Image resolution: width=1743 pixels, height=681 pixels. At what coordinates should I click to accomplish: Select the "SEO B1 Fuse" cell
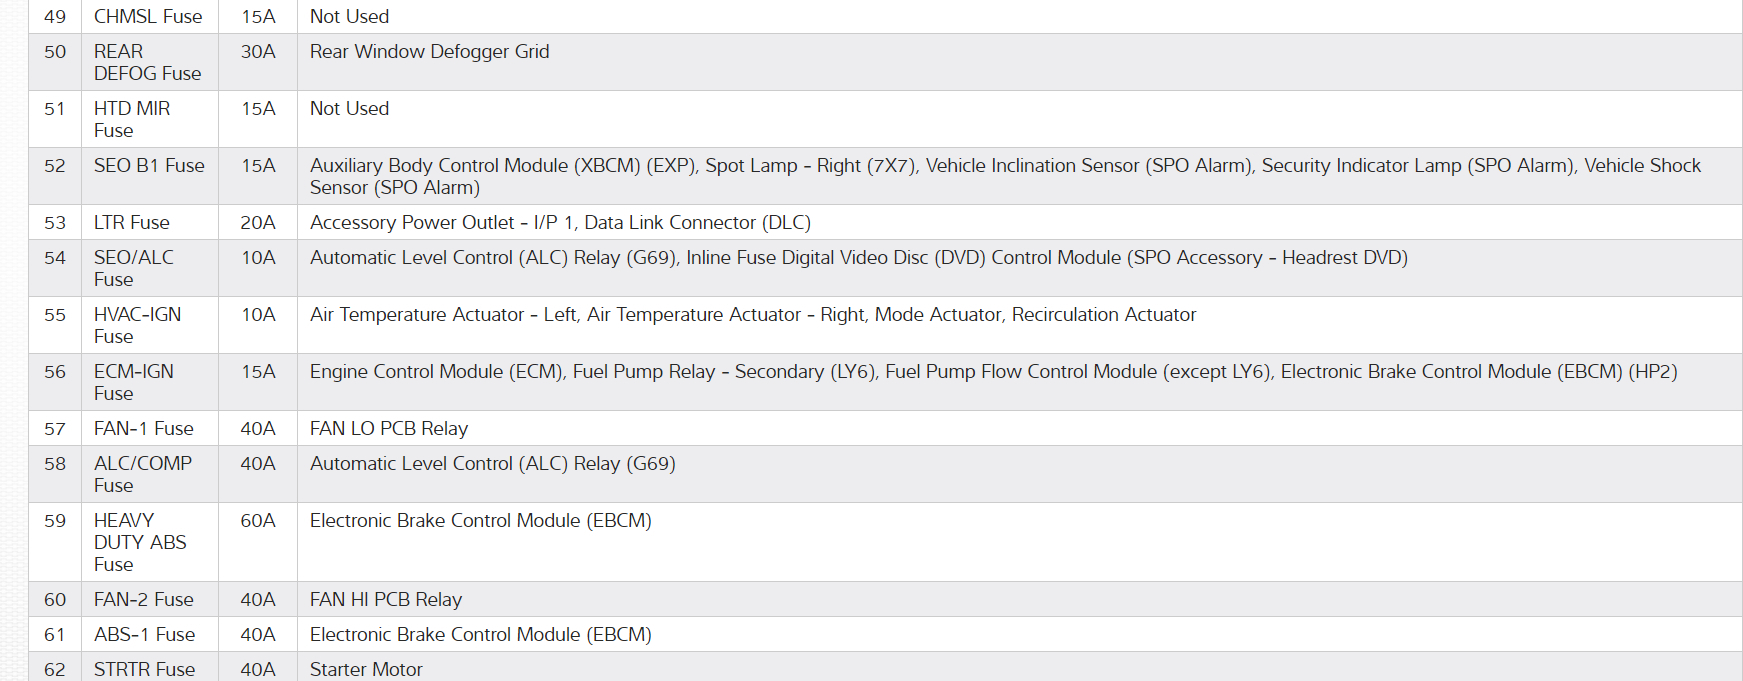tap(149, 166)
